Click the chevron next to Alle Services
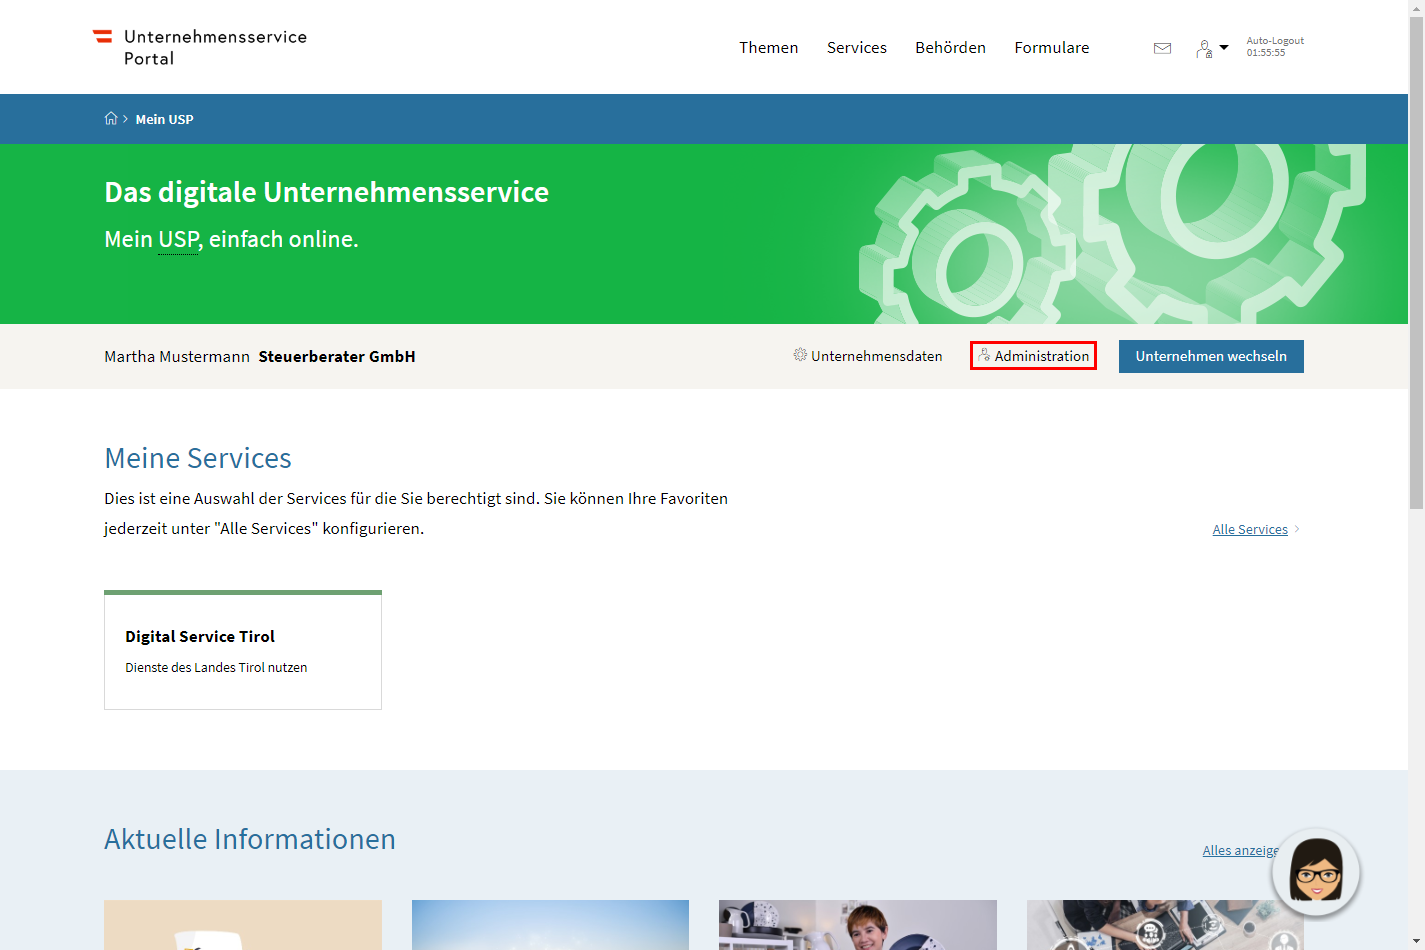Viewport: 1425px width, 950px height. point(1297,529)
